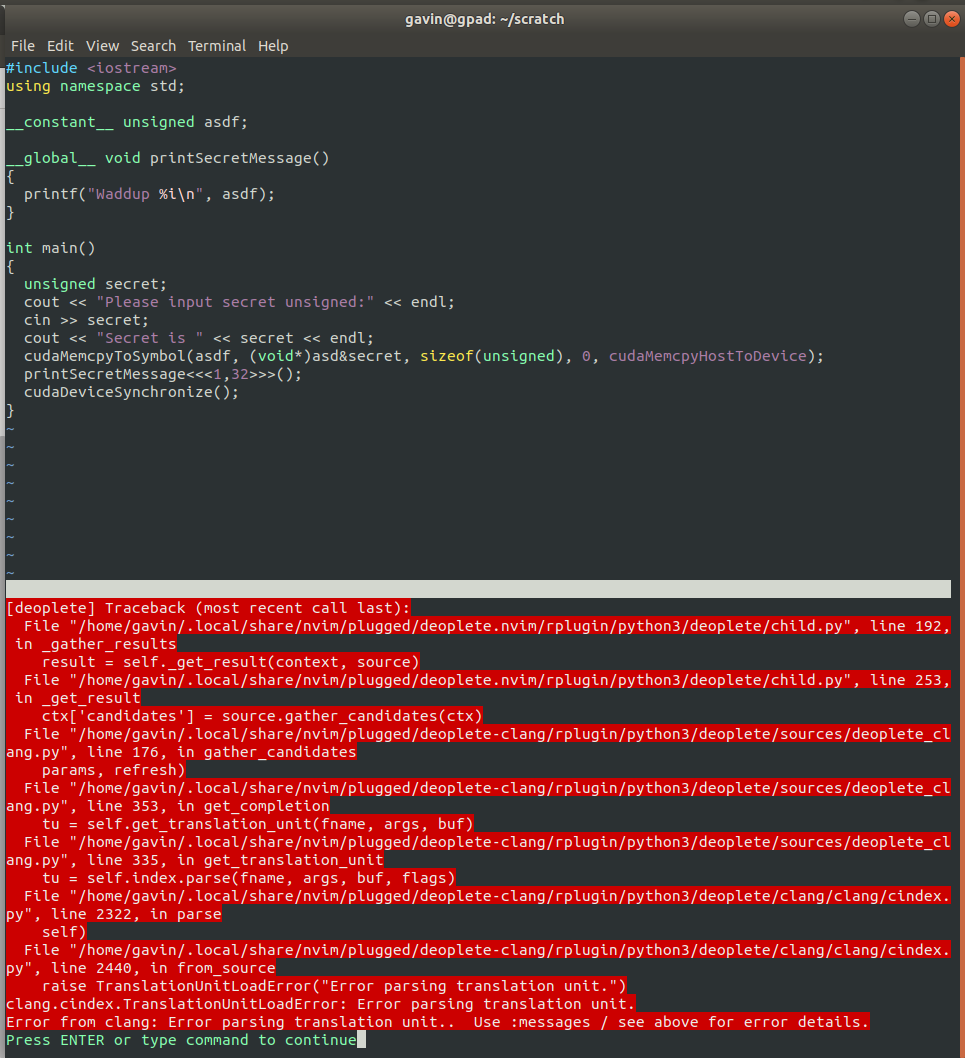
Task: Click 'clang.cindex.TranslationUnitLoadError: Error parsing translation unit.' line
Action: [x=321, y=1004]
